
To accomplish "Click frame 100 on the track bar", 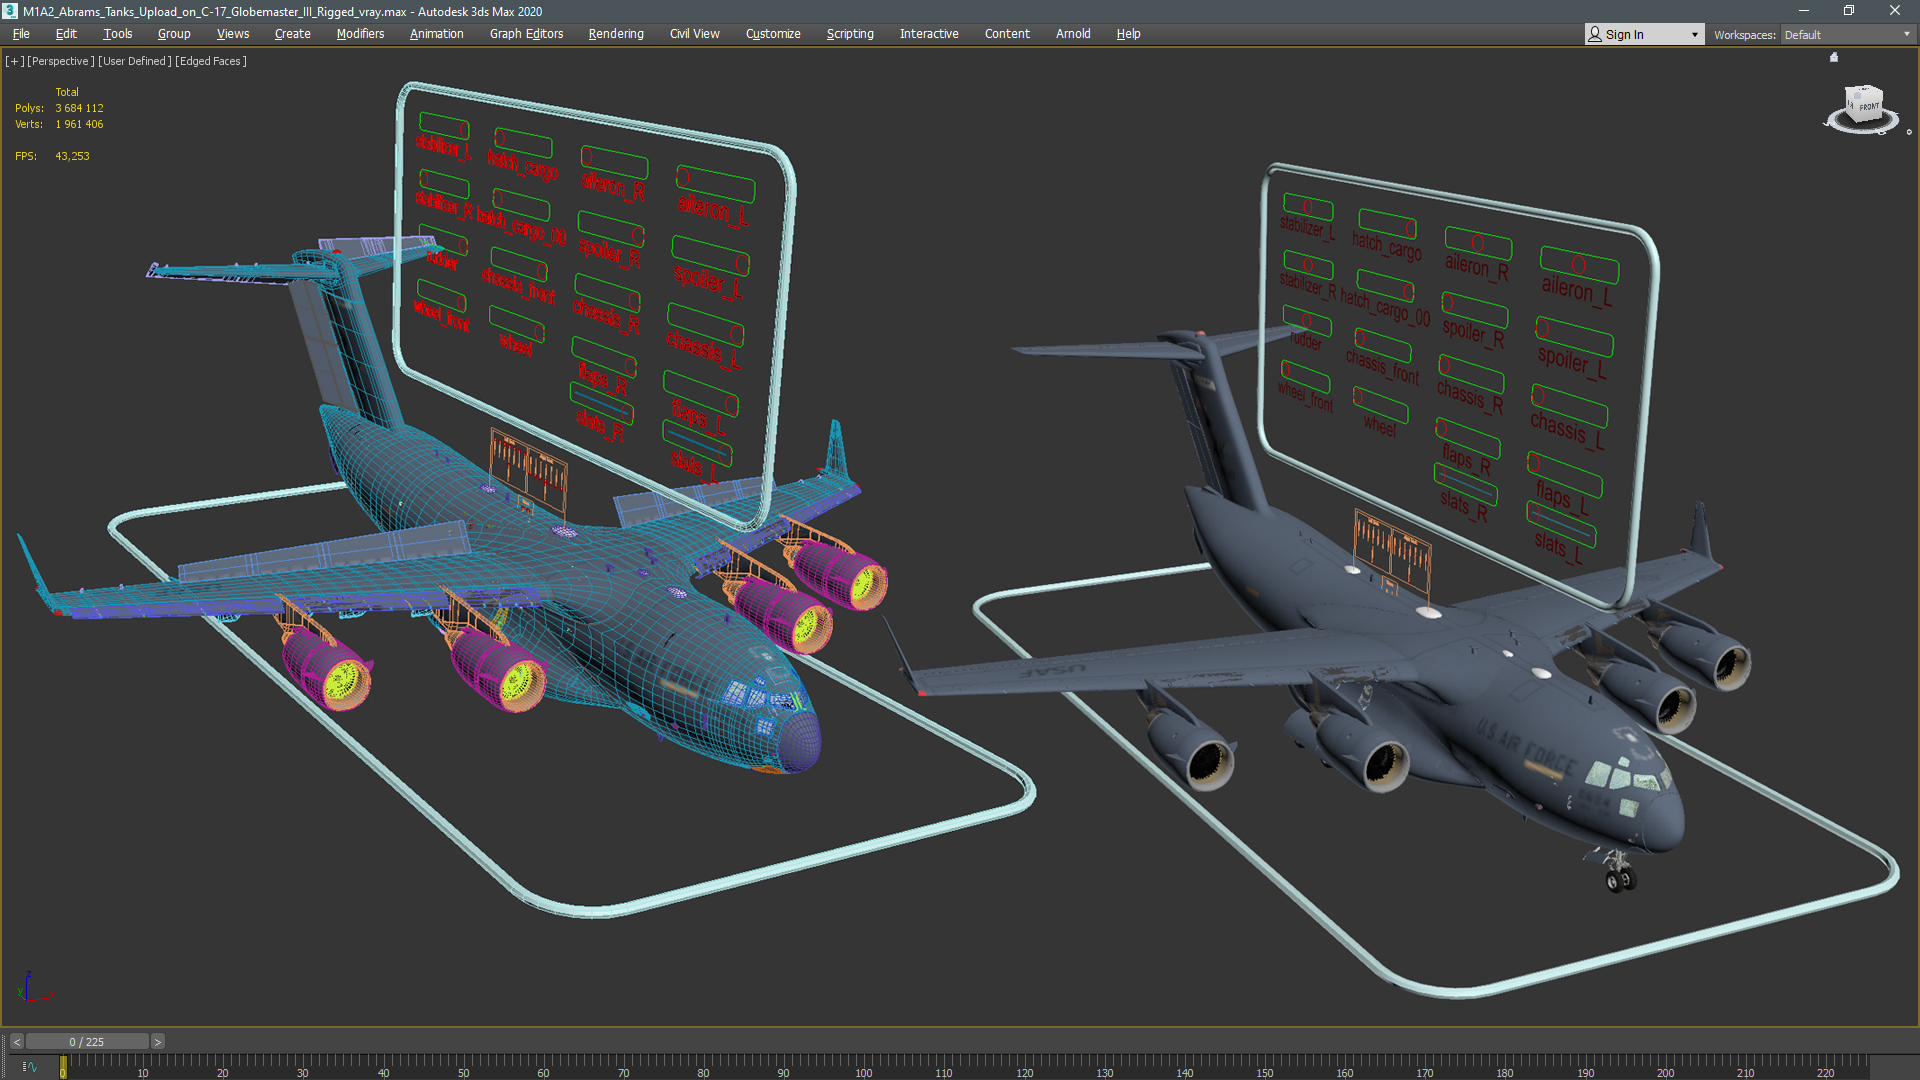I will pyautogui.click(x=863, y=1071).
